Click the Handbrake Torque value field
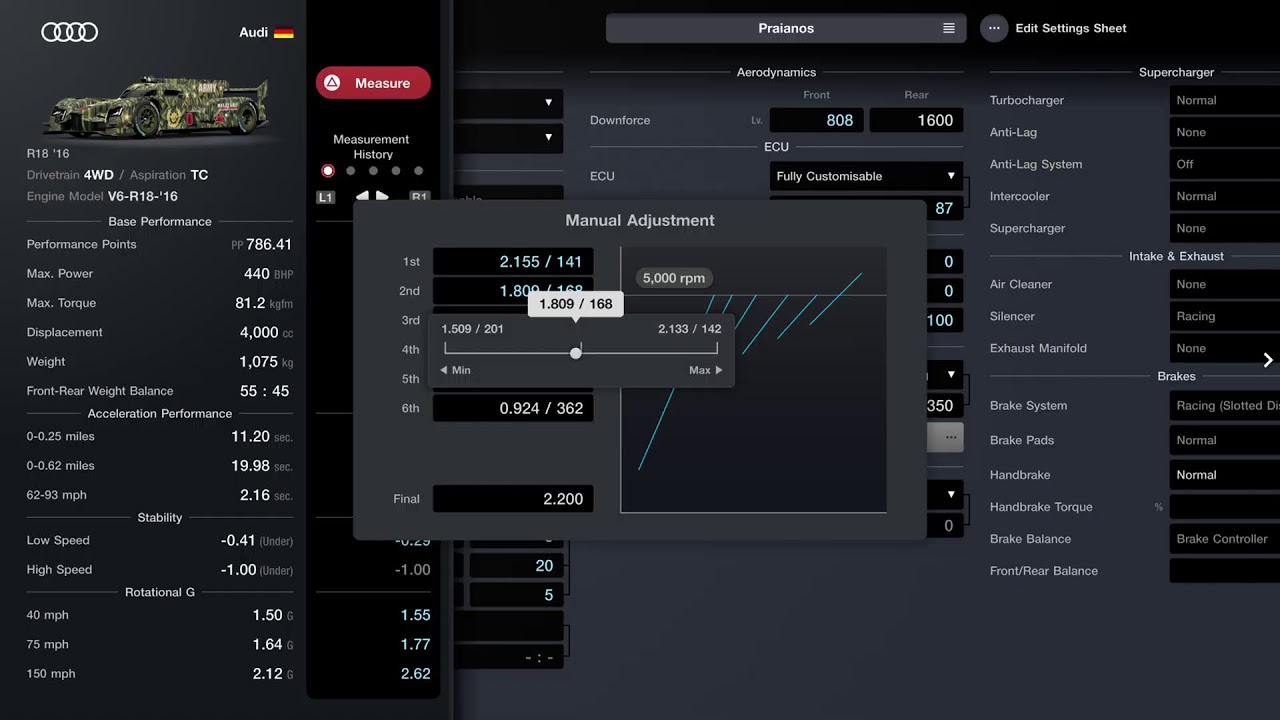This screenshot has width=1280, height=720. tap(1225, 507)
